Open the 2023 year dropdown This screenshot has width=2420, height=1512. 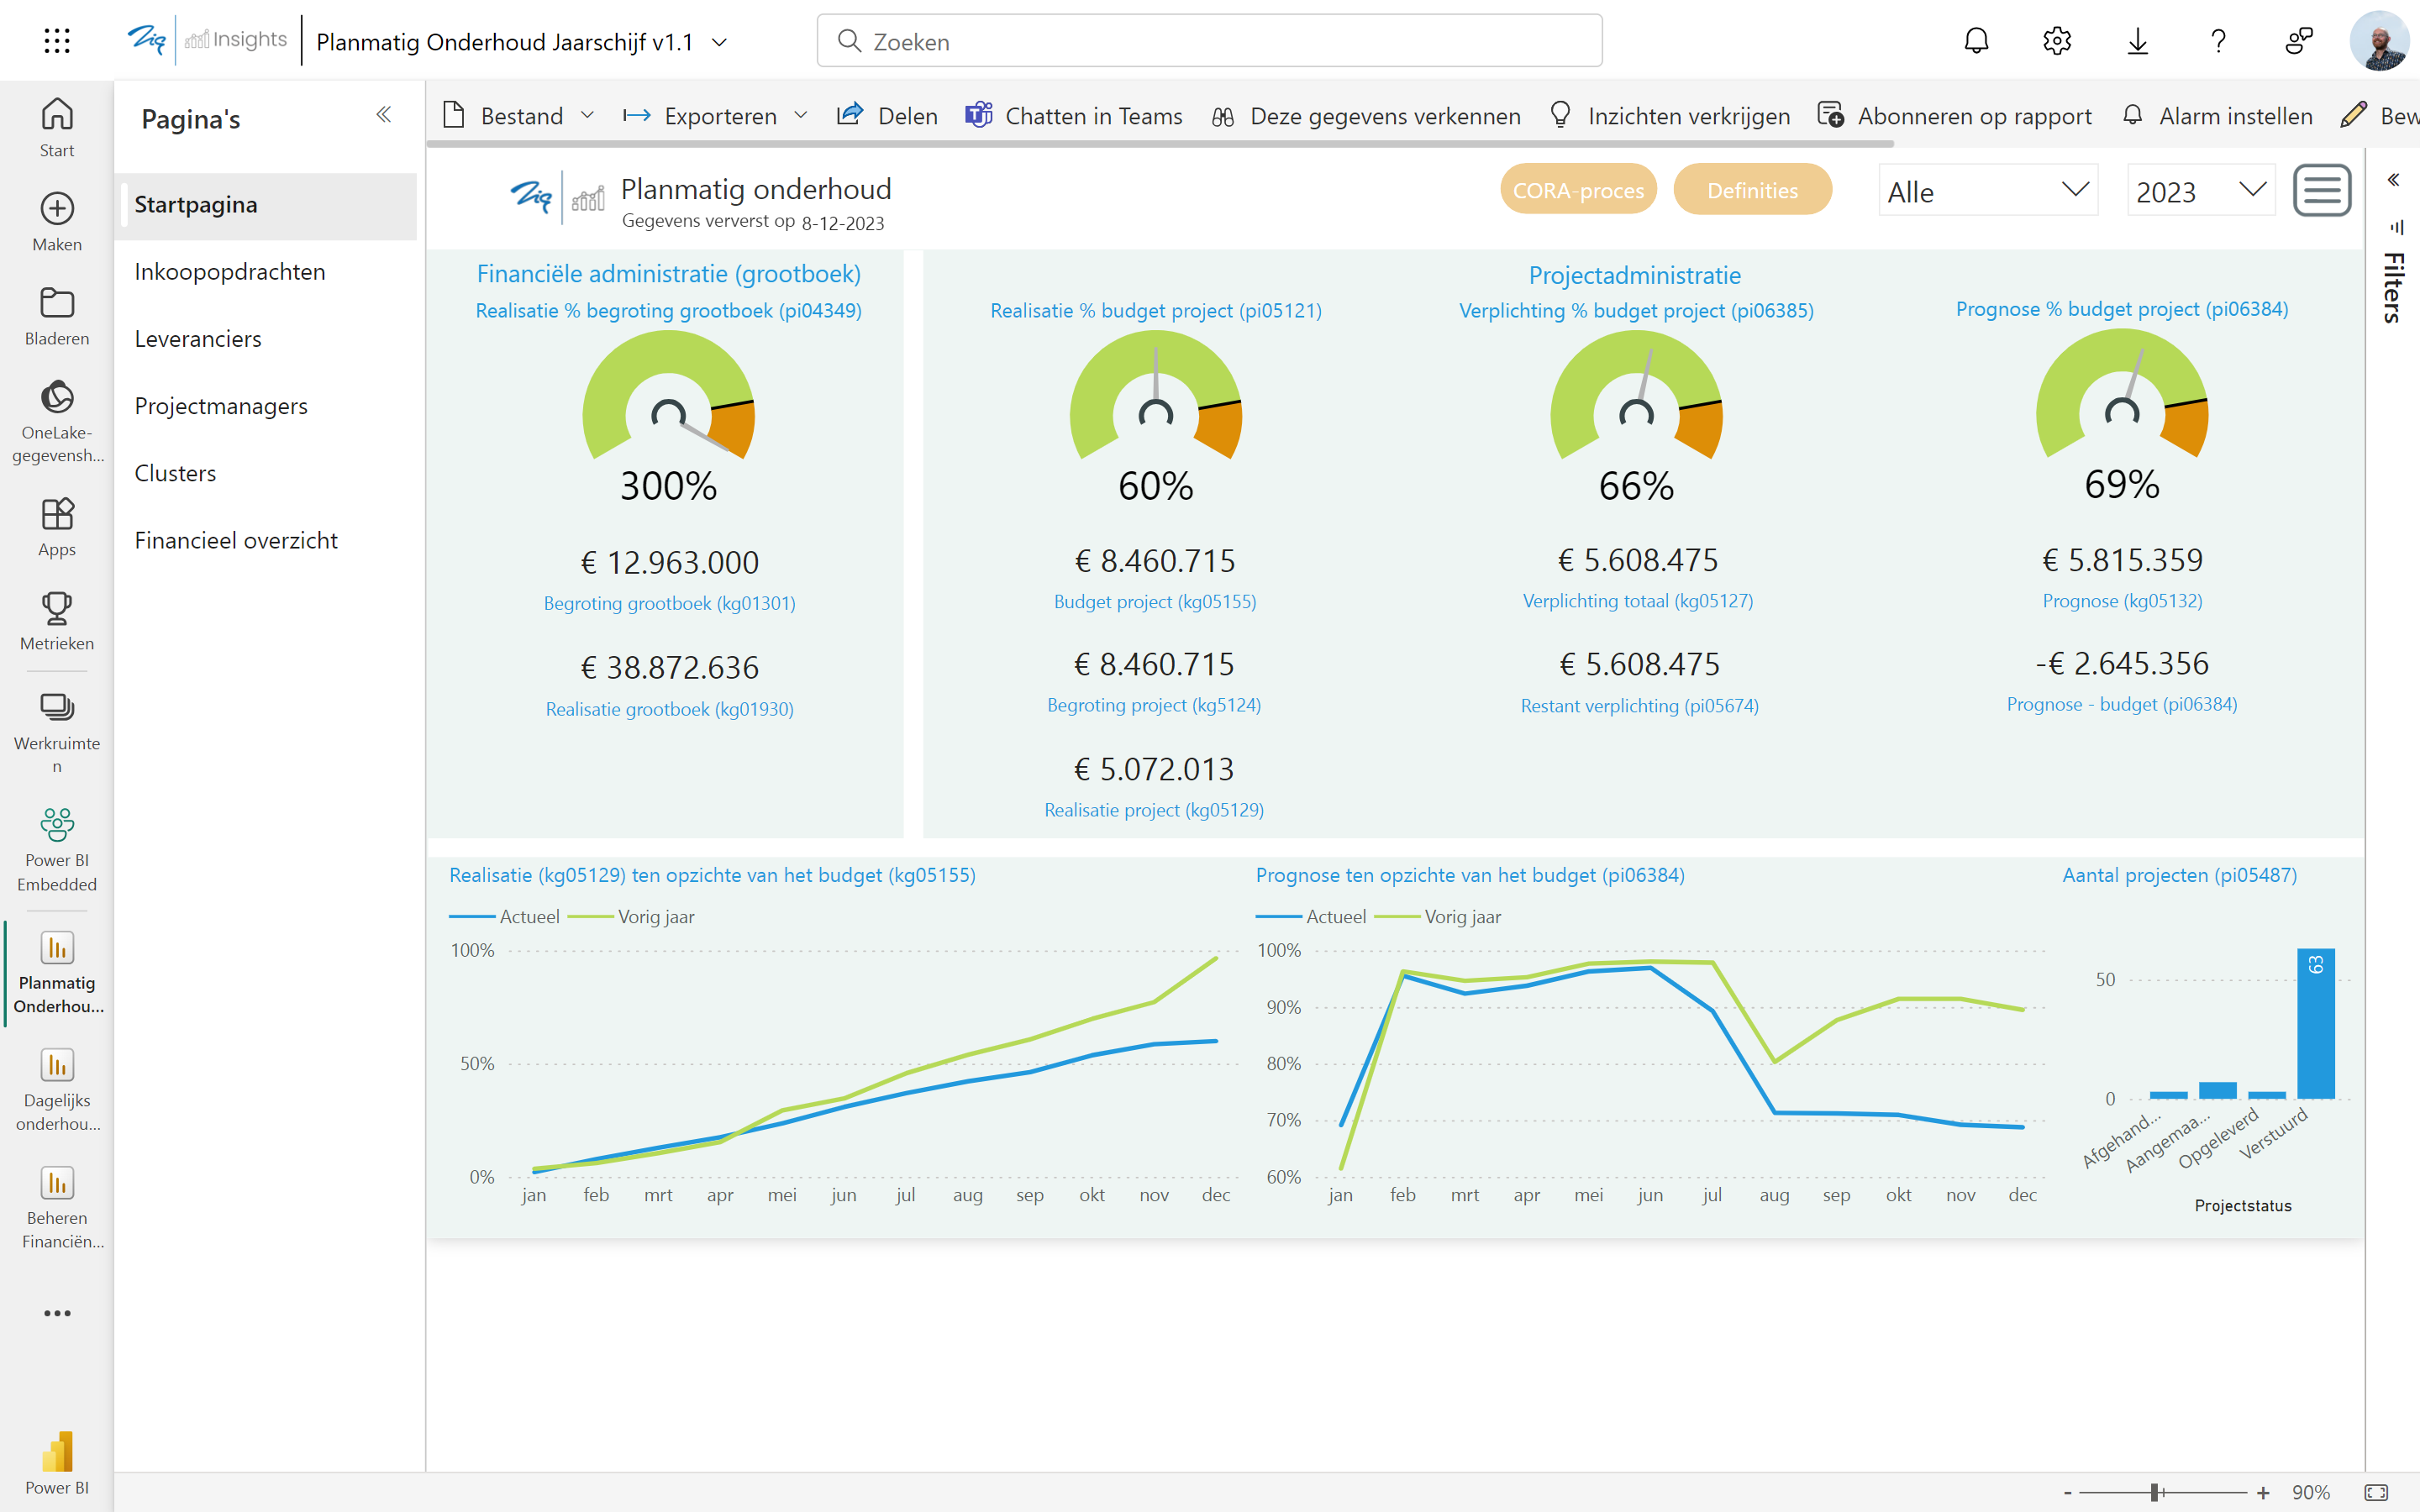pyautogui.click(x=2200, y=190)
